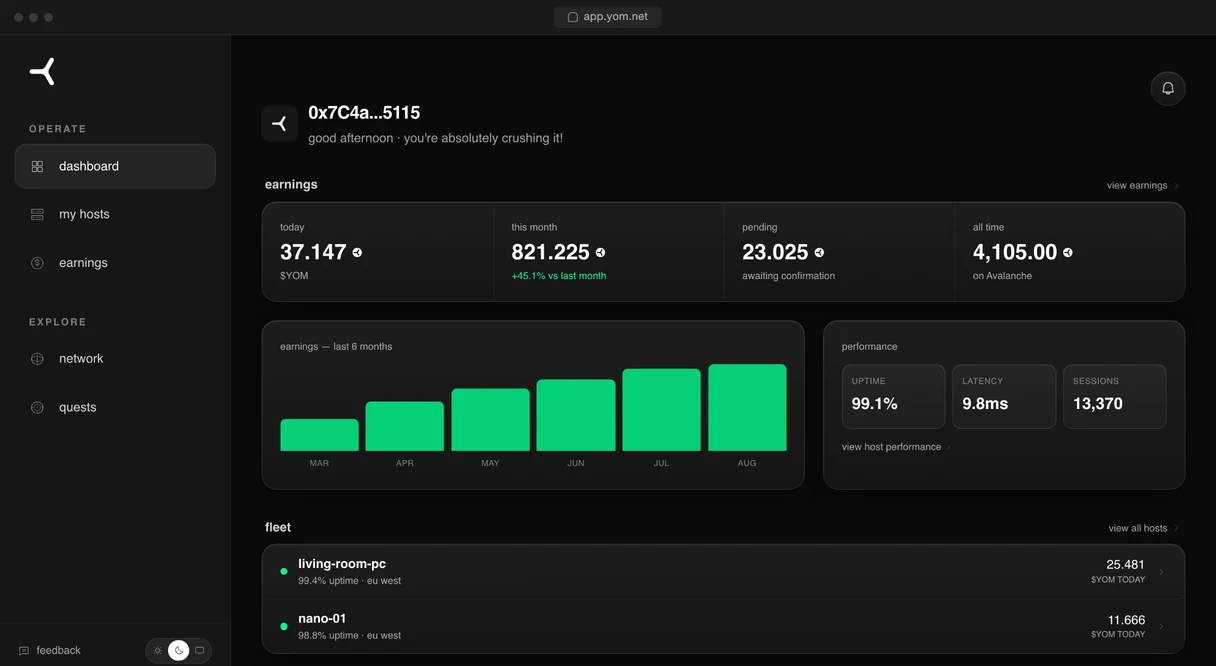The width and height of the screenshot is (1216, 666).
Task: Click the MAY bar in earnings chart
Action: (x=490, y=420)
